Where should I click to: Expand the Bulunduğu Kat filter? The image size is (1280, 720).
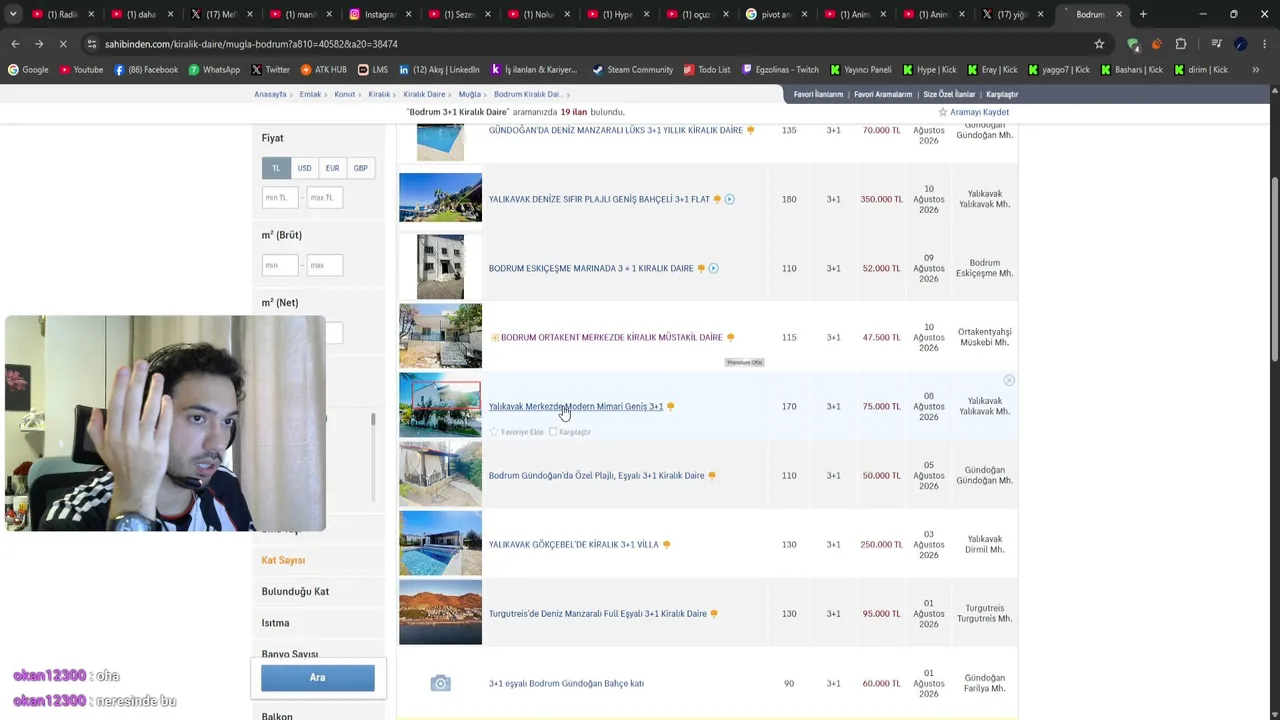[295, 591]
